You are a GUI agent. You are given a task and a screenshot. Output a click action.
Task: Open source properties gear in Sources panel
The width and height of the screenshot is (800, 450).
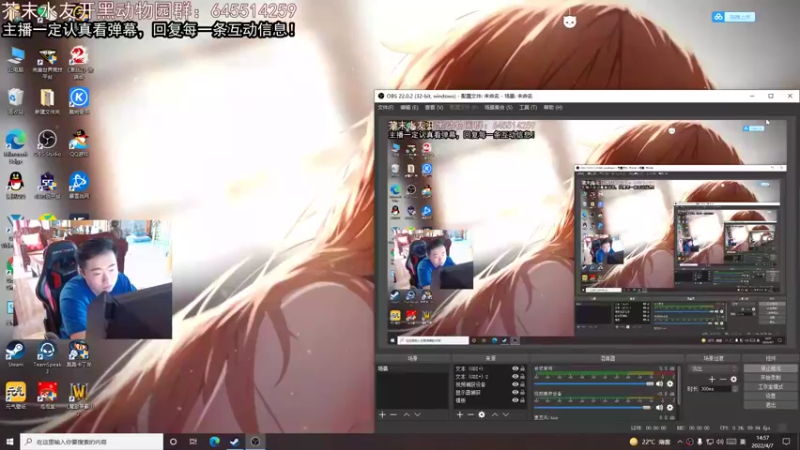click(x=482, y=415)
